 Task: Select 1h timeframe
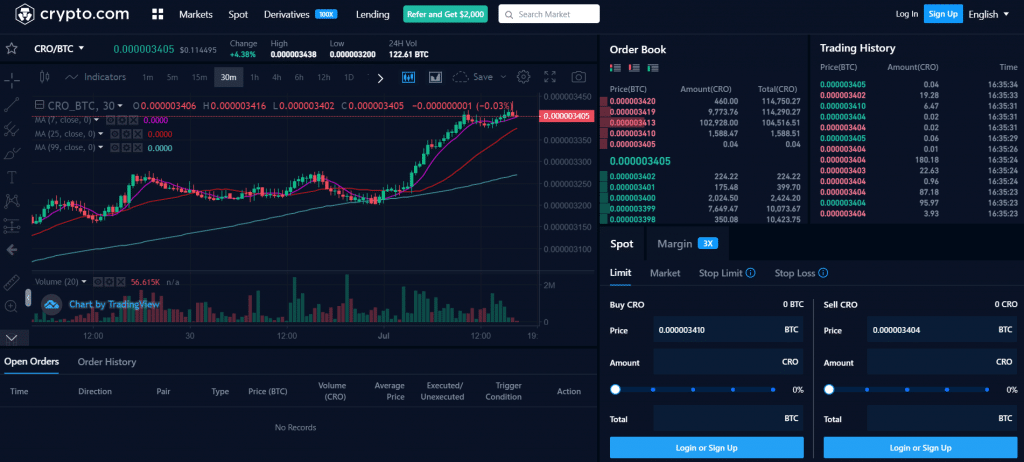255,77
